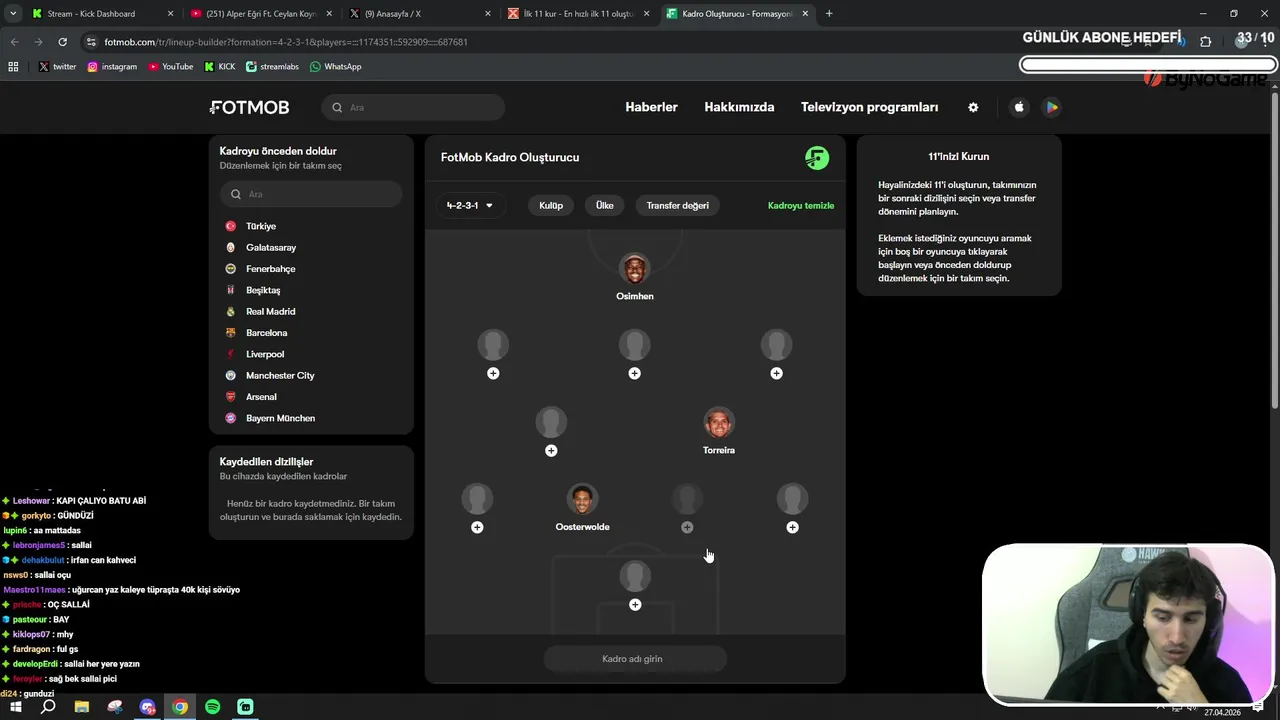This screenshot has width=1280, height=720.
Task: Reload the current page
Action: click(x=62, y=42)
